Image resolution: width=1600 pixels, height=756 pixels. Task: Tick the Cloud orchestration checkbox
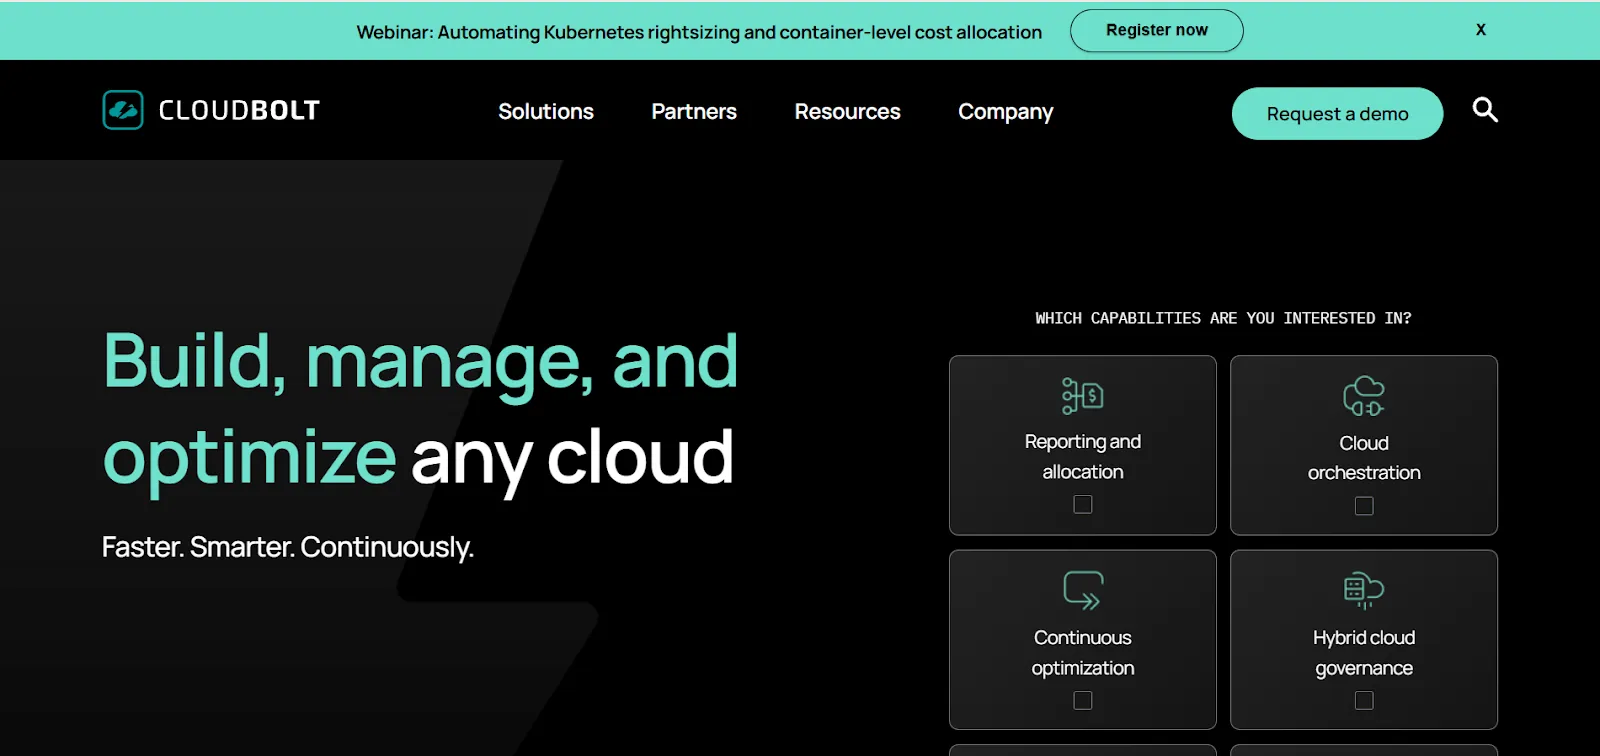coord(1364,506)
